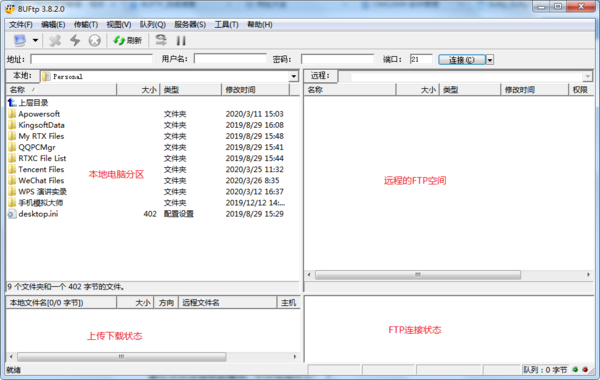Select the WeChat Files folder
The height and width of the screenshot is (380, 600).
[41, 180]
